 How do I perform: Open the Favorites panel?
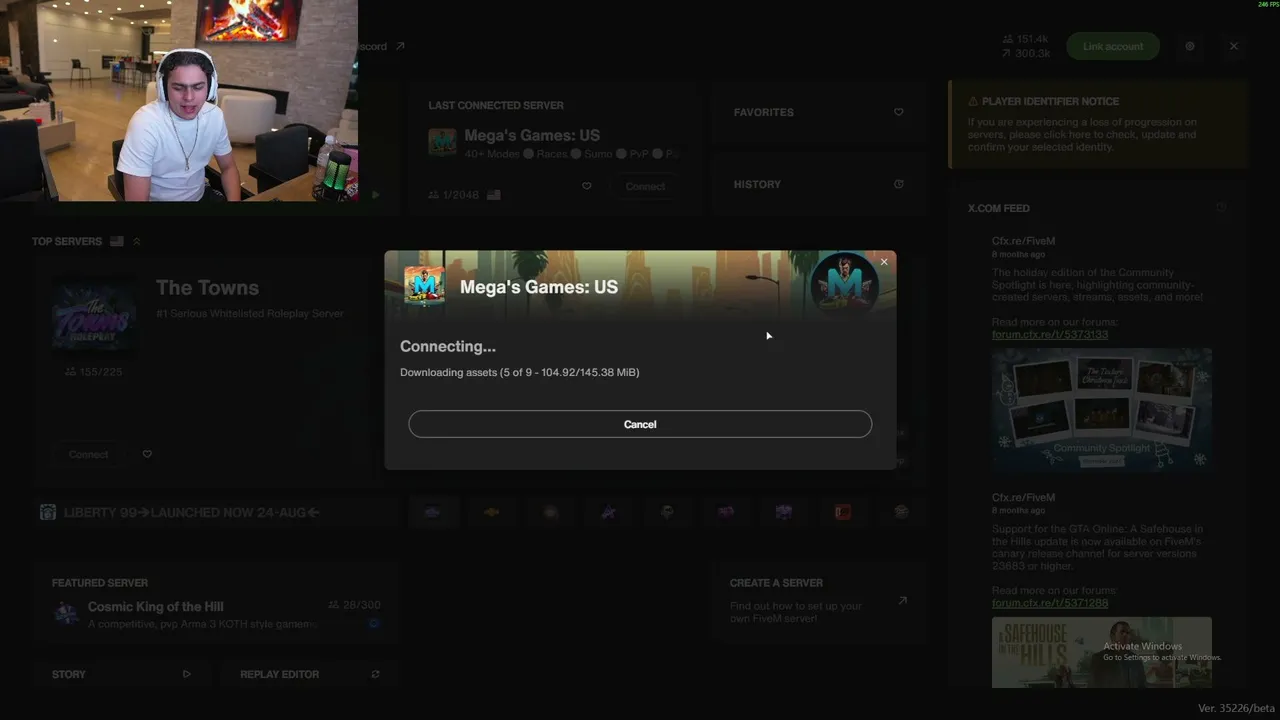(819, 113)
